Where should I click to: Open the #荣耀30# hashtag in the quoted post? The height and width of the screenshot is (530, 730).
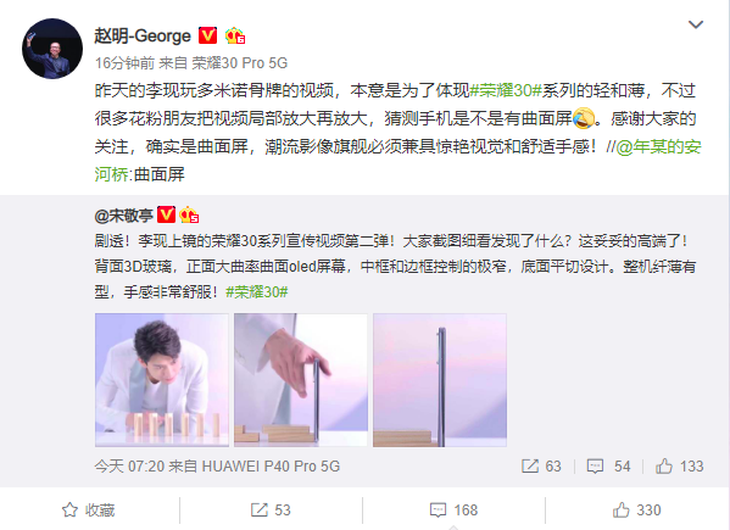point(257,292)
